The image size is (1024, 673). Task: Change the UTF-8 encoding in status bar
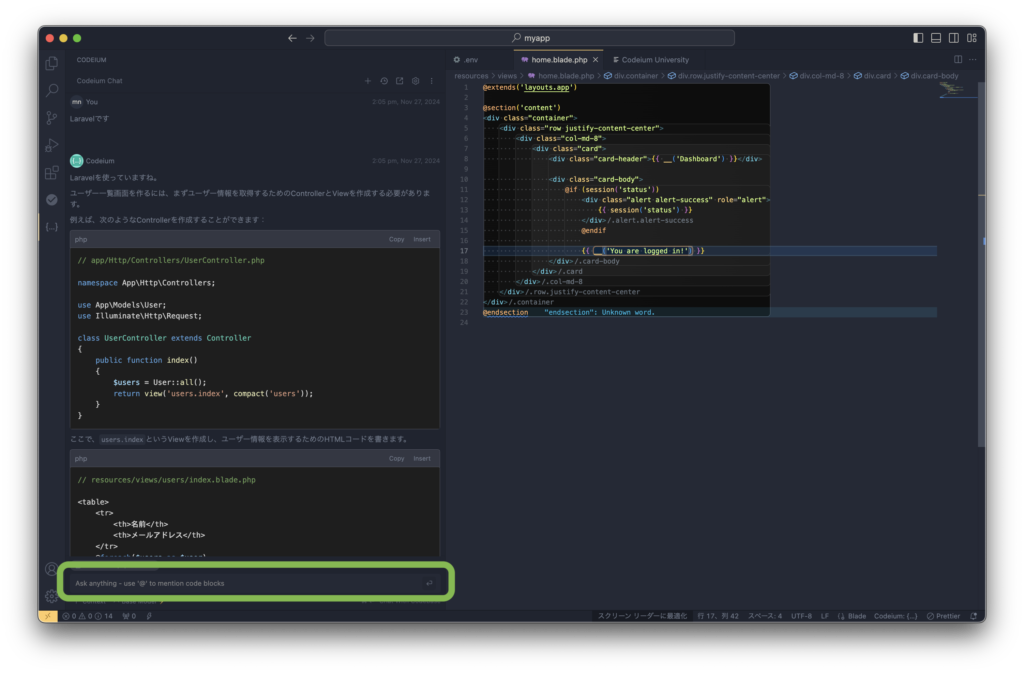pos(801,616)
